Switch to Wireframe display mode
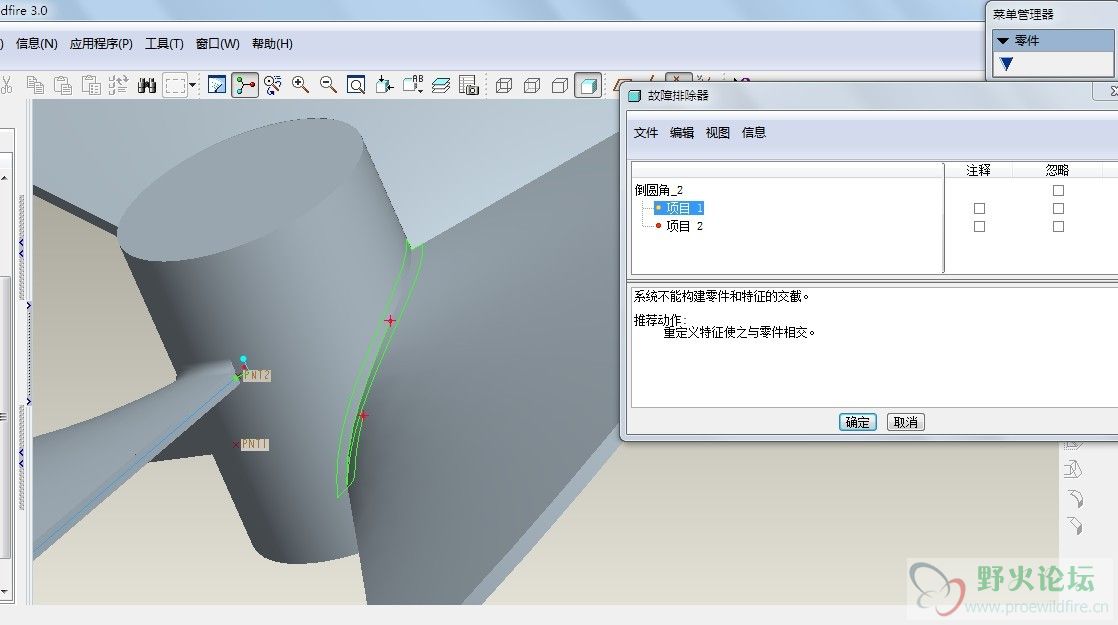 point(504,86)
